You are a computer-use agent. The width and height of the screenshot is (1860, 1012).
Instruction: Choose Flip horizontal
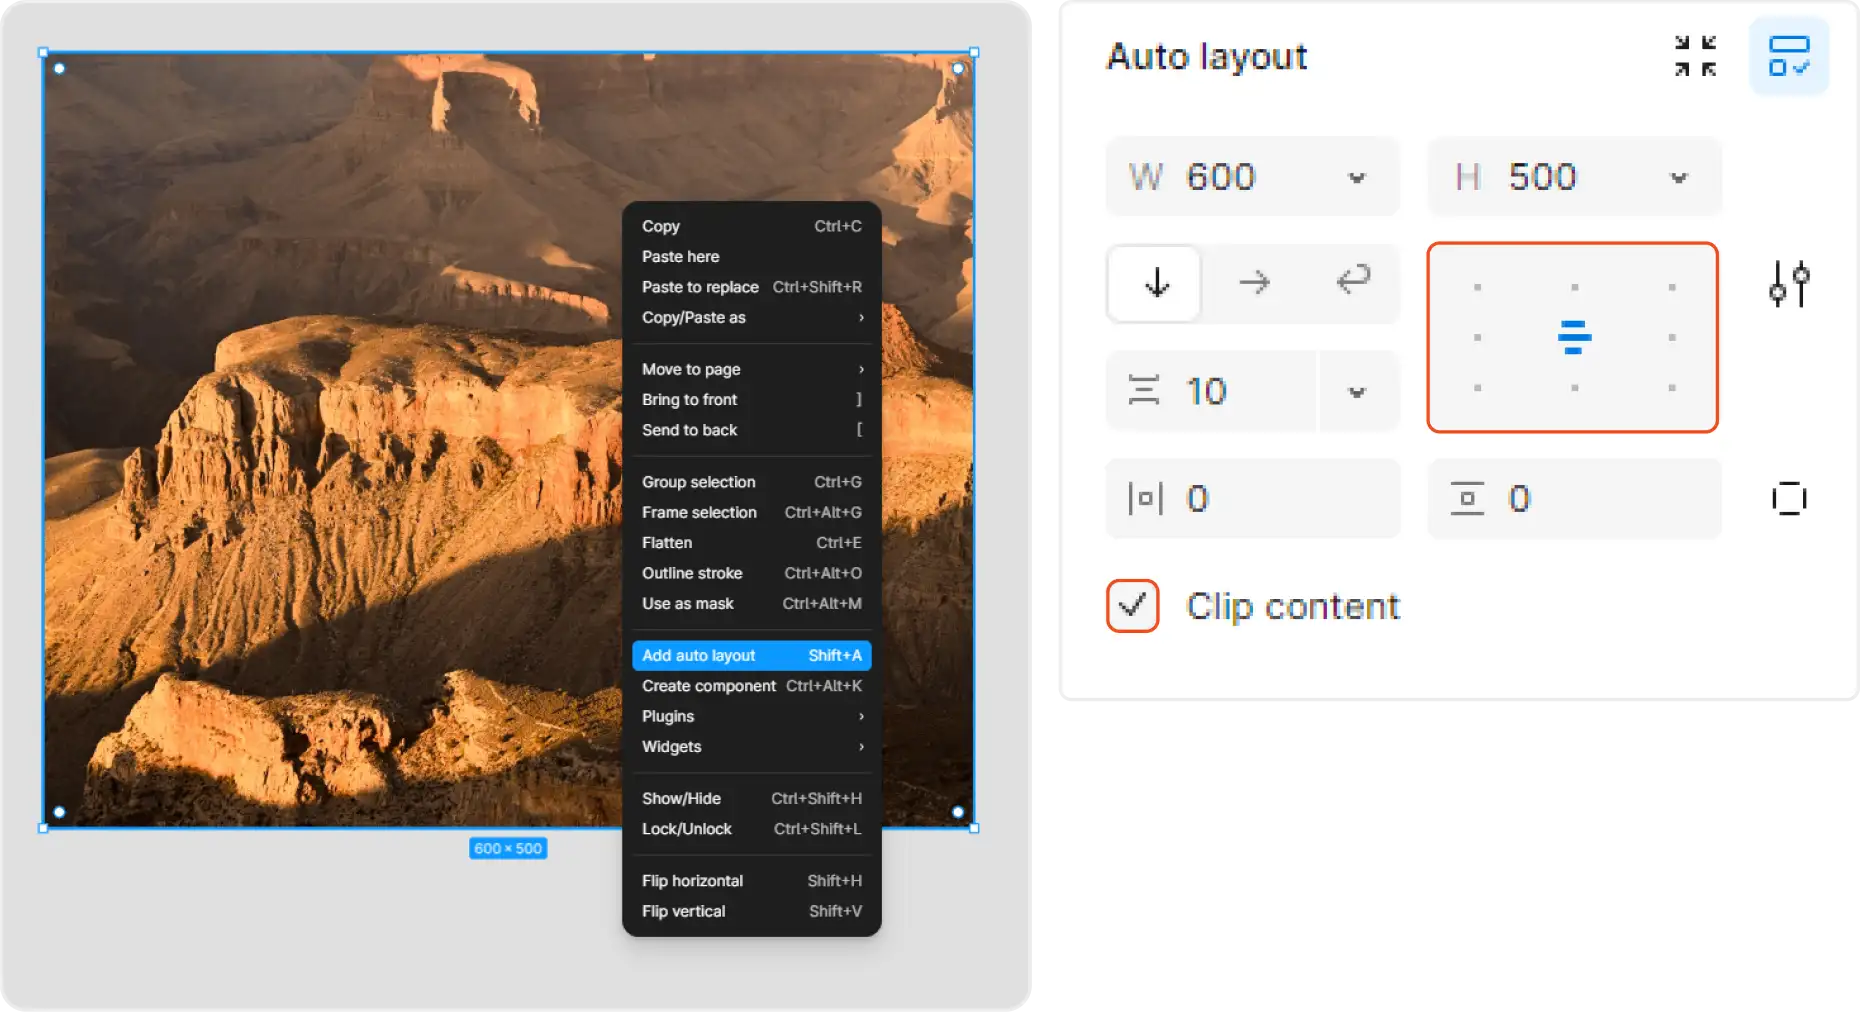752,881
